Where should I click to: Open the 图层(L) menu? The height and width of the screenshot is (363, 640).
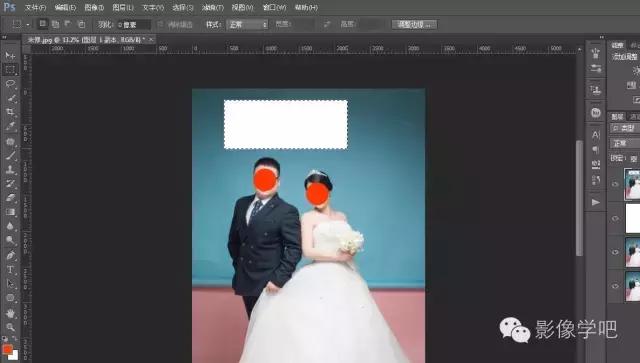(x=123, y=7)
